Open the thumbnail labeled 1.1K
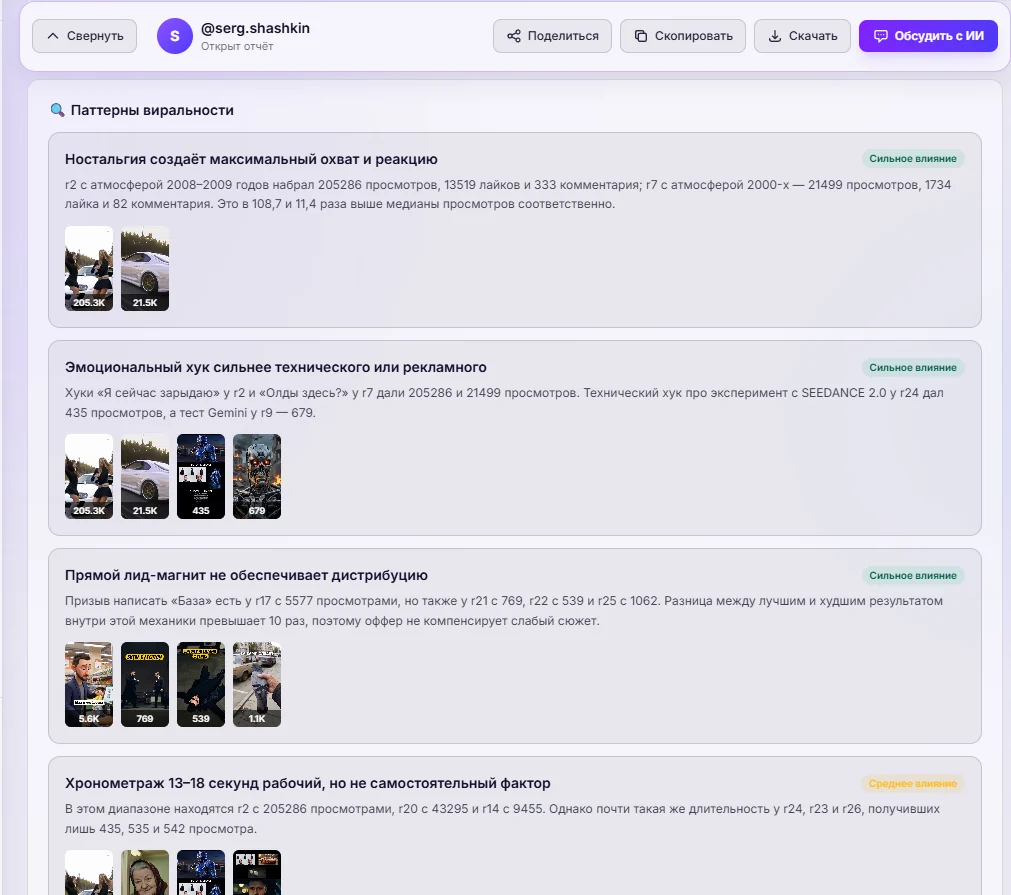 click(257, 684)
